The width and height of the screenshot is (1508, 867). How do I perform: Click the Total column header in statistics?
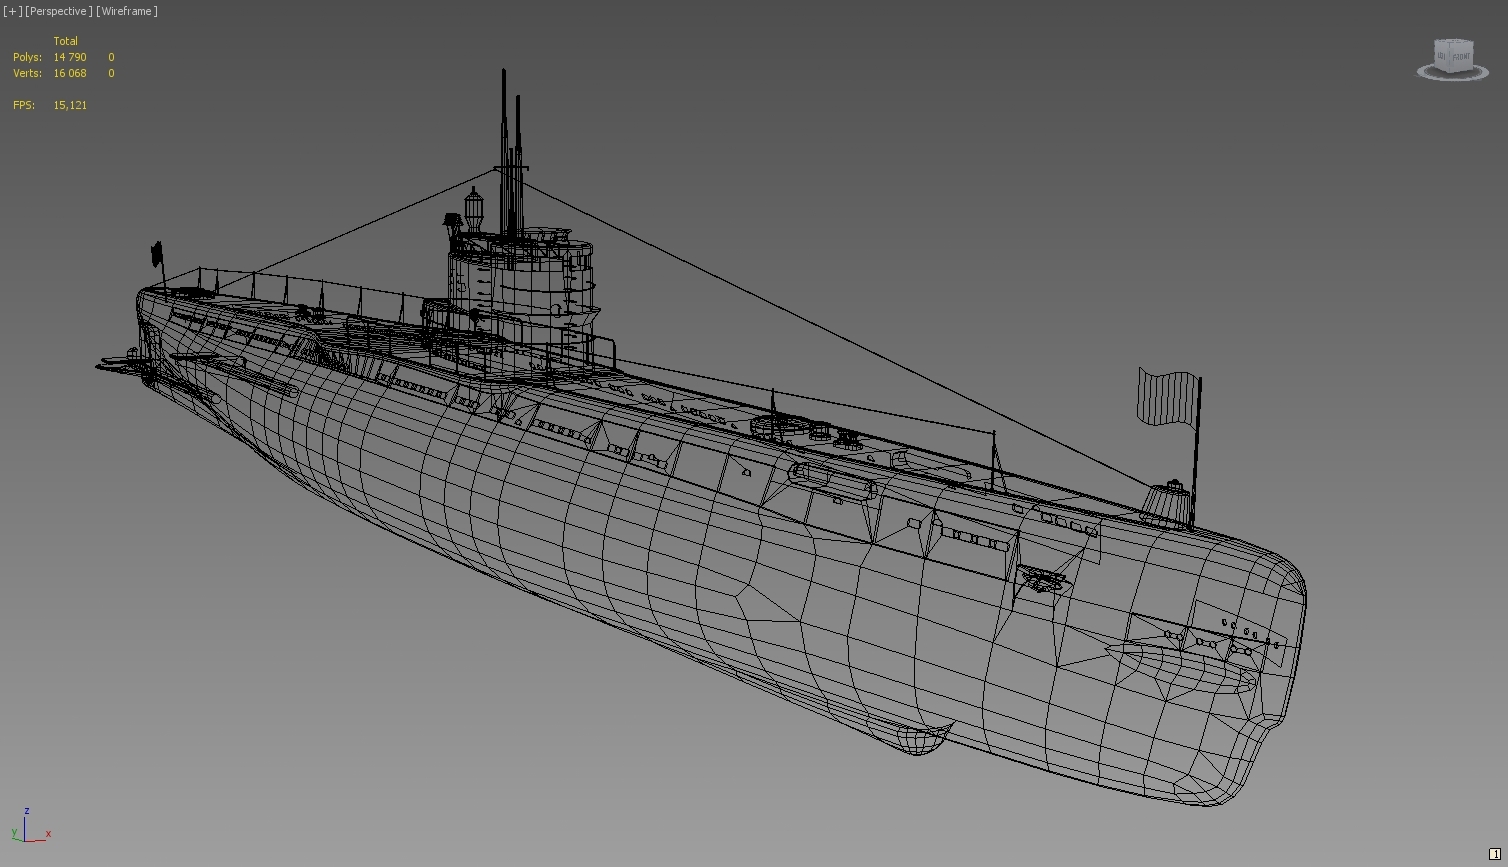point(66,41)
